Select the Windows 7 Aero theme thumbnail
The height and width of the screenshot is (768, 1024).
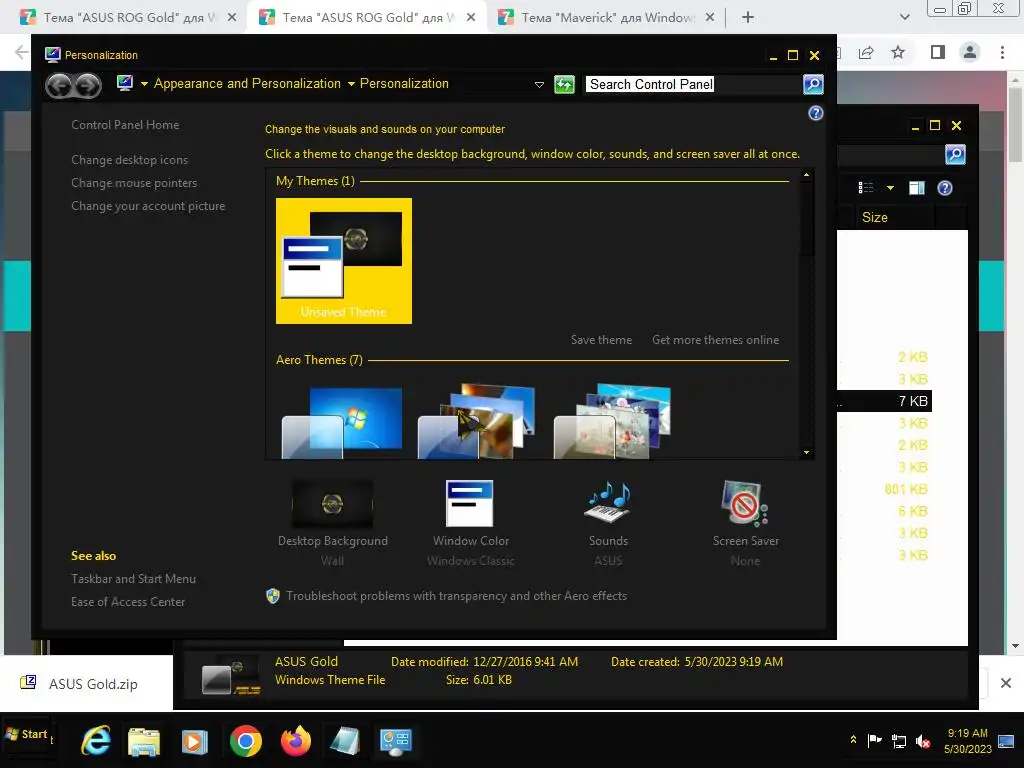pos(342,422)
